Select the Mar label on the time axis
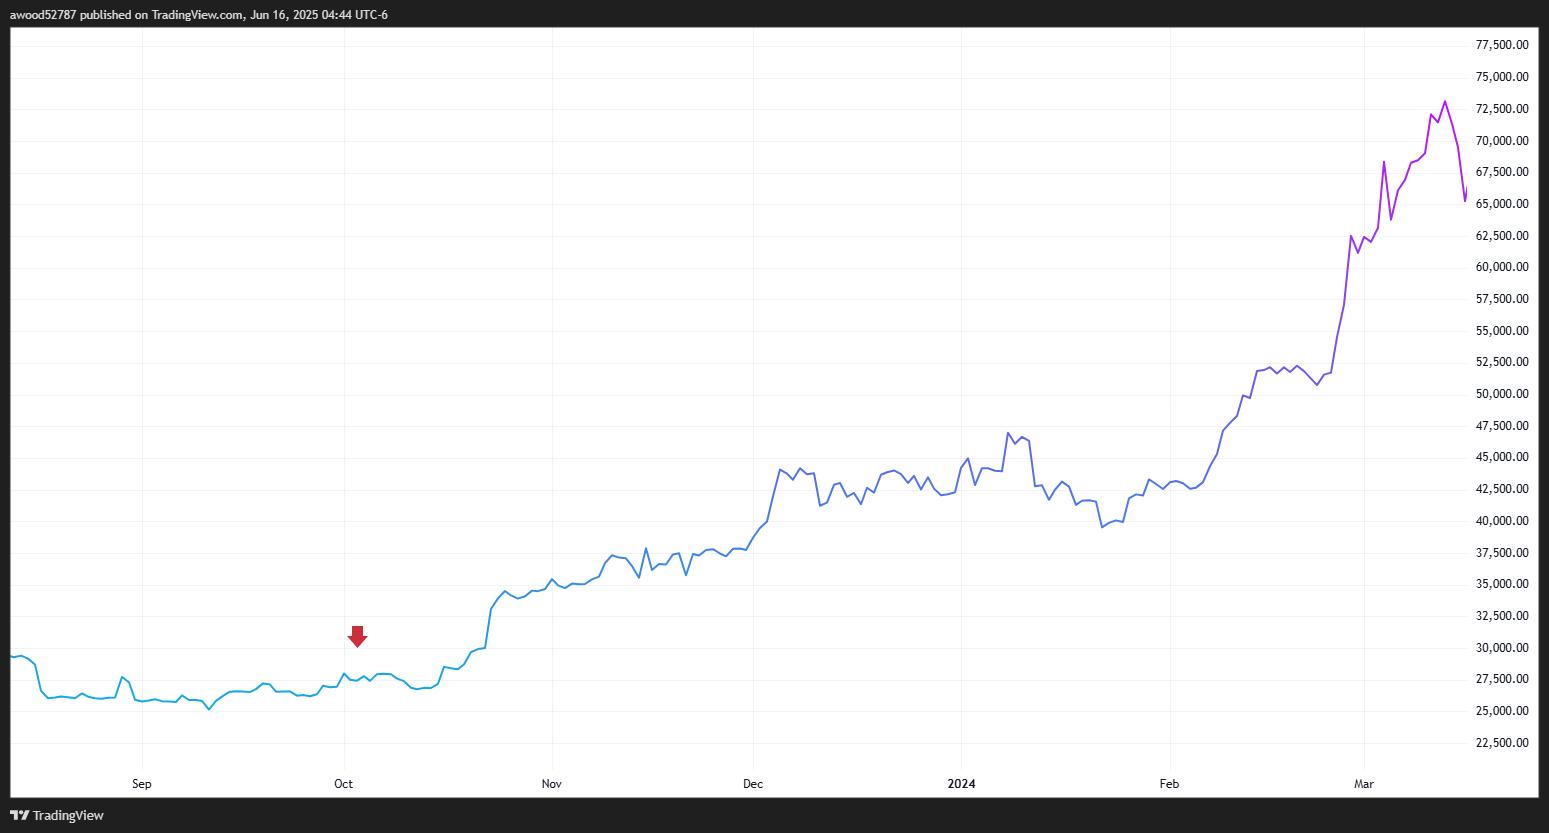This screenshot has height=833, width=1549. pyautogui.click(x=1364, y=784)
